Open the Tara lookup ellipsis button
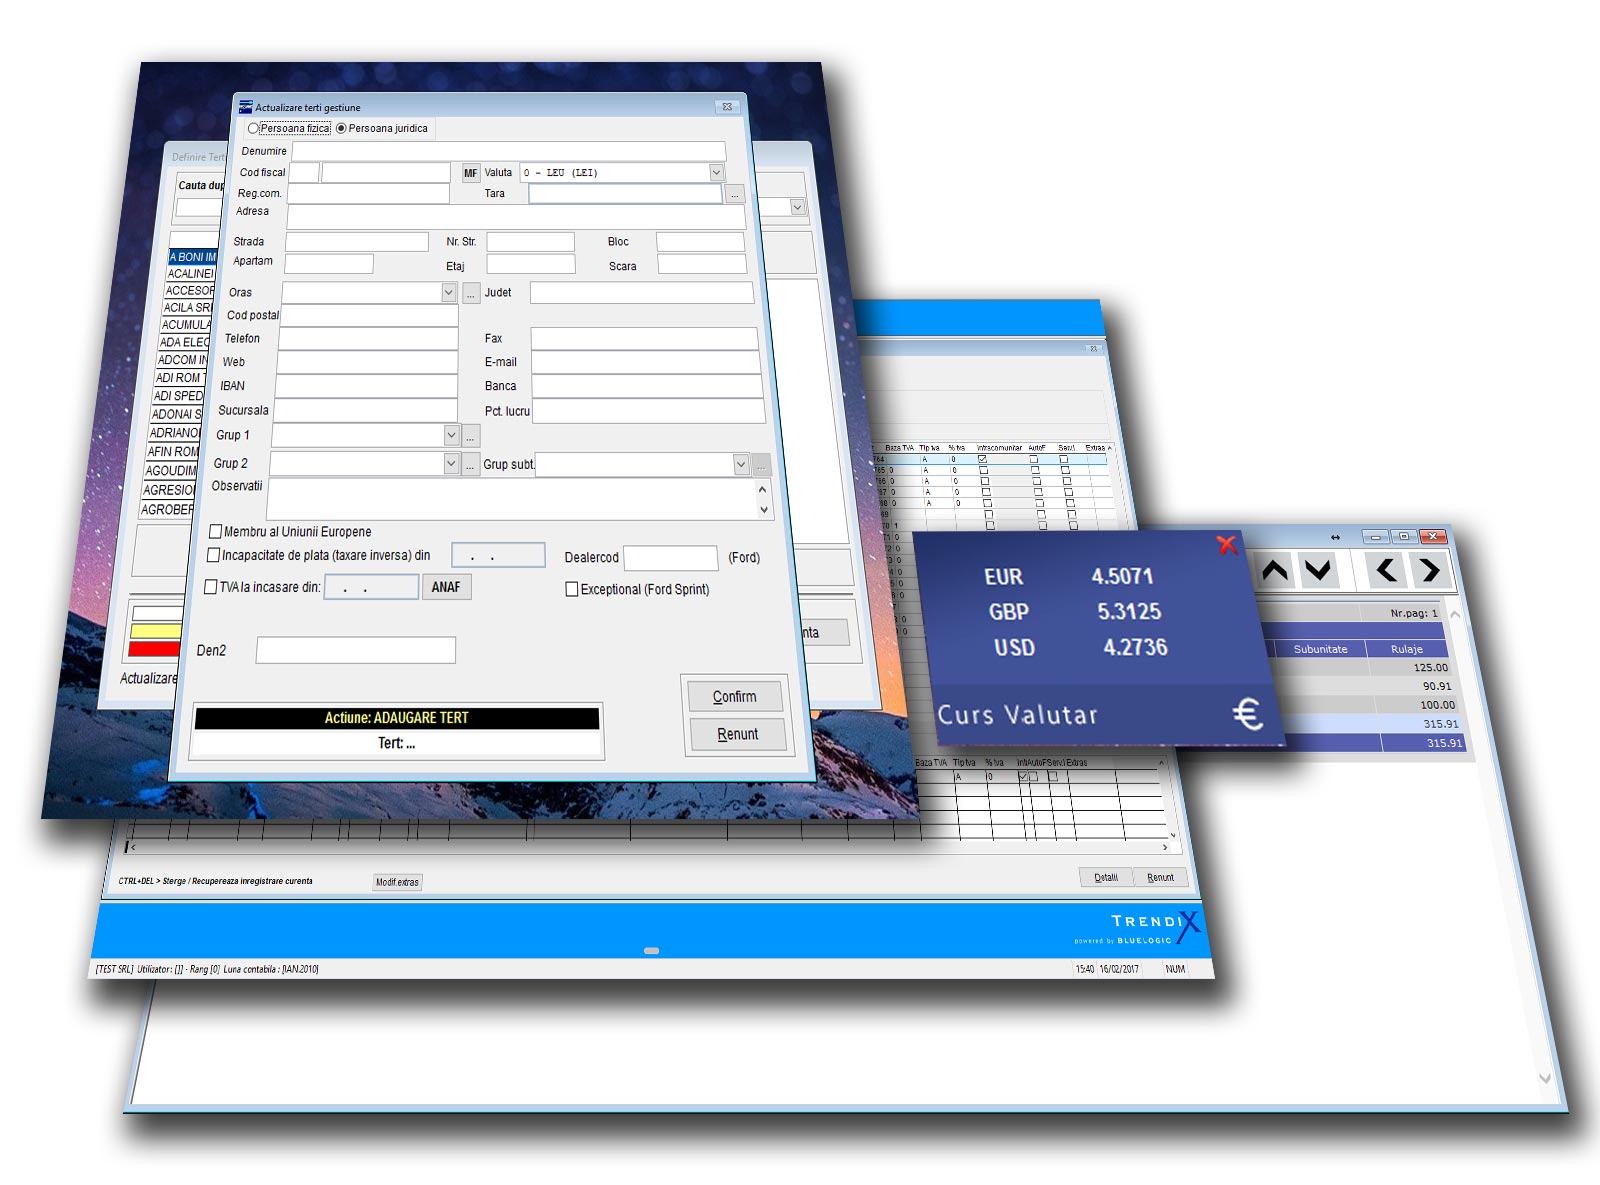 point(735,194)
